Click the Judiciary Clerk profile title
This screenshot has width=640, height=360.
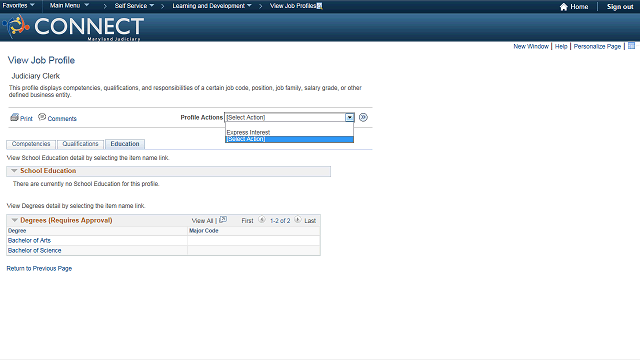(x=36, y=76)
